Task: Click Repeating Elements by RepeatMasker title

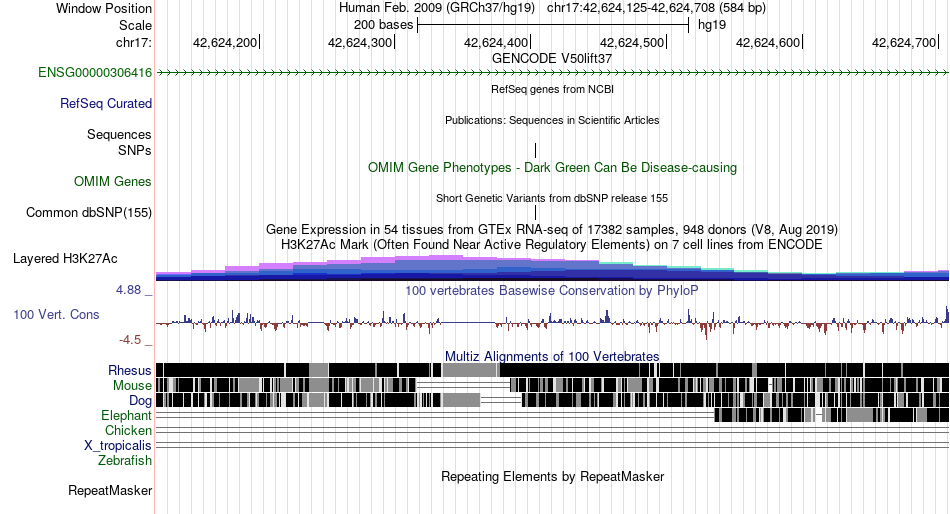Action: pos(552,476)
